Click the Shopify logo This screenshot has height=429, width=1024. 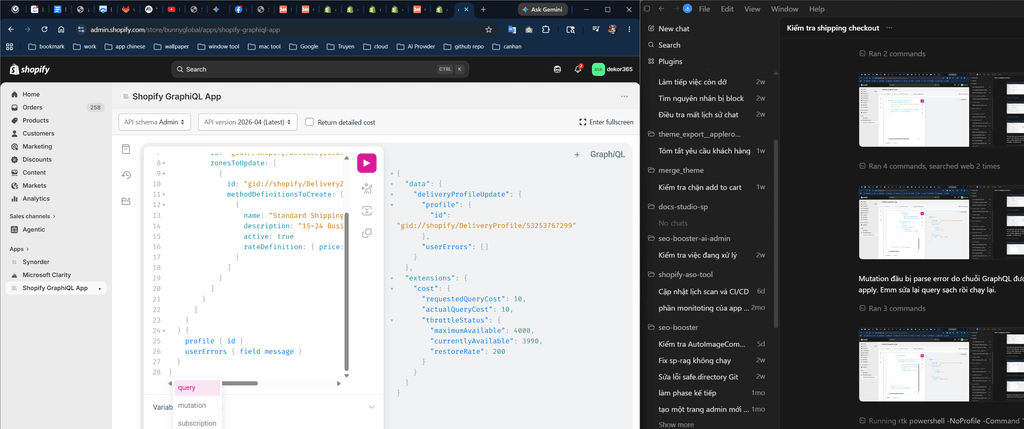point(29,69)
